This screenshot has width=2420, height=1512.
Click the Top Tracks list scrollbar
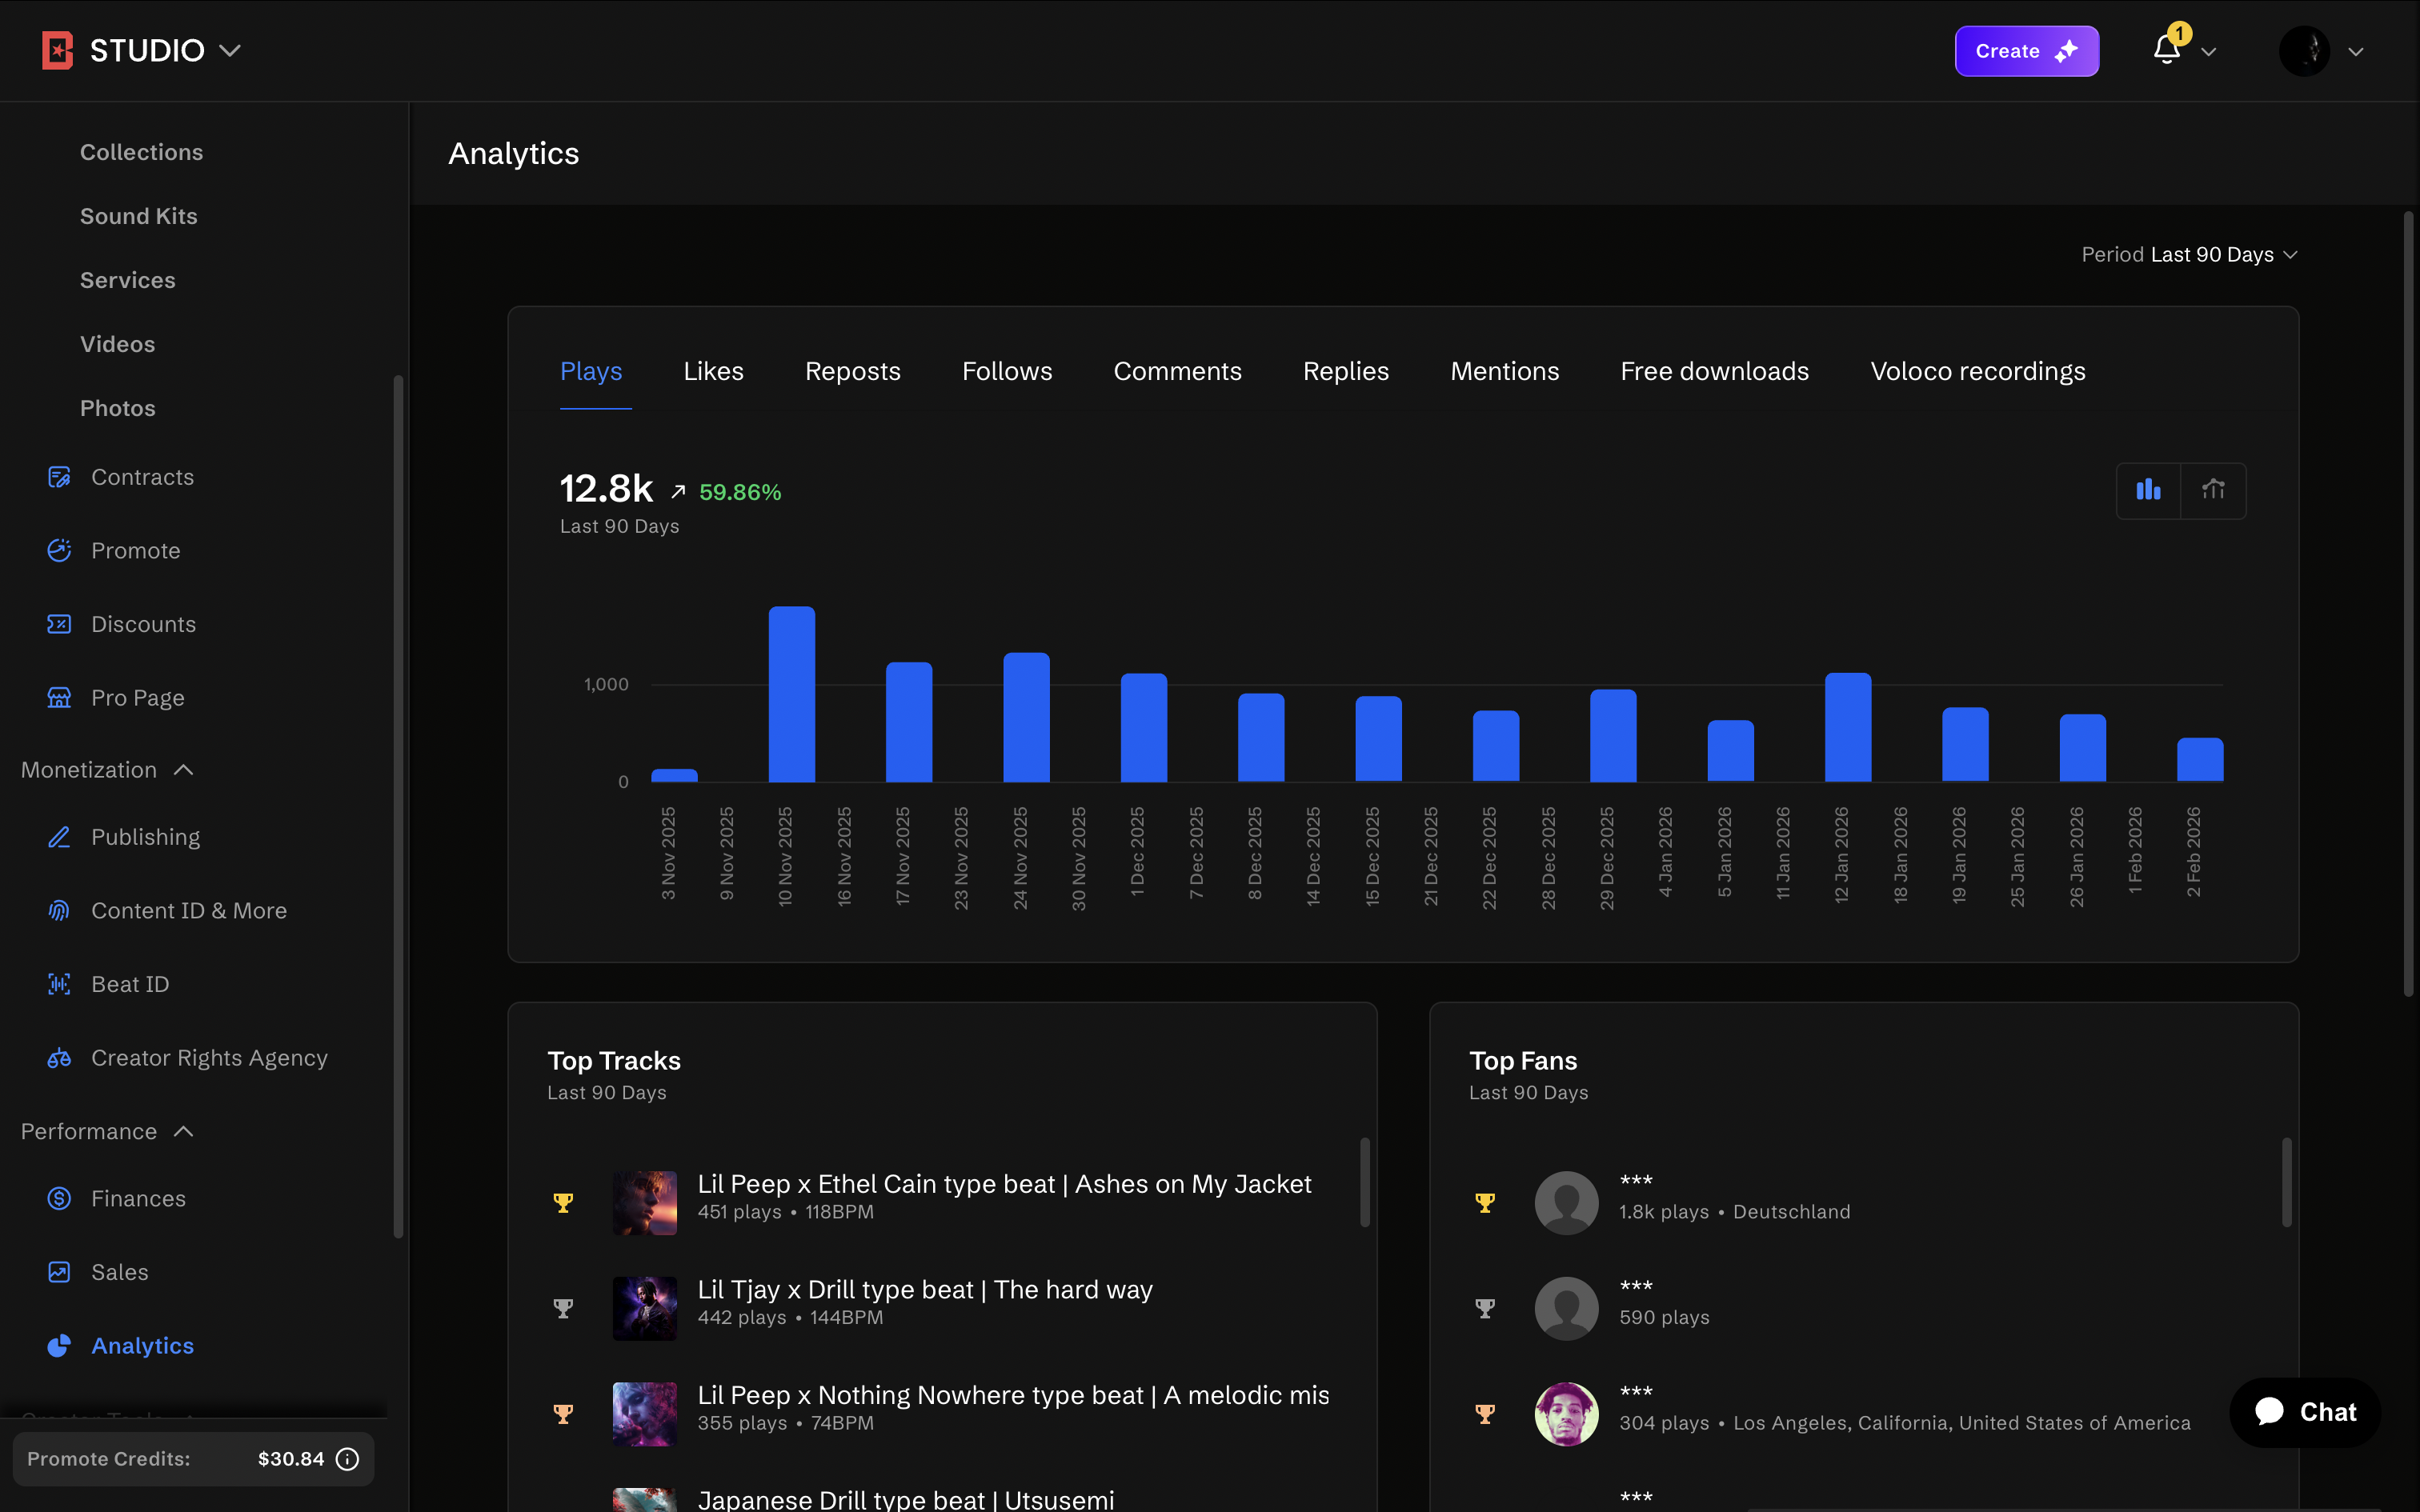point(1364,1182)
